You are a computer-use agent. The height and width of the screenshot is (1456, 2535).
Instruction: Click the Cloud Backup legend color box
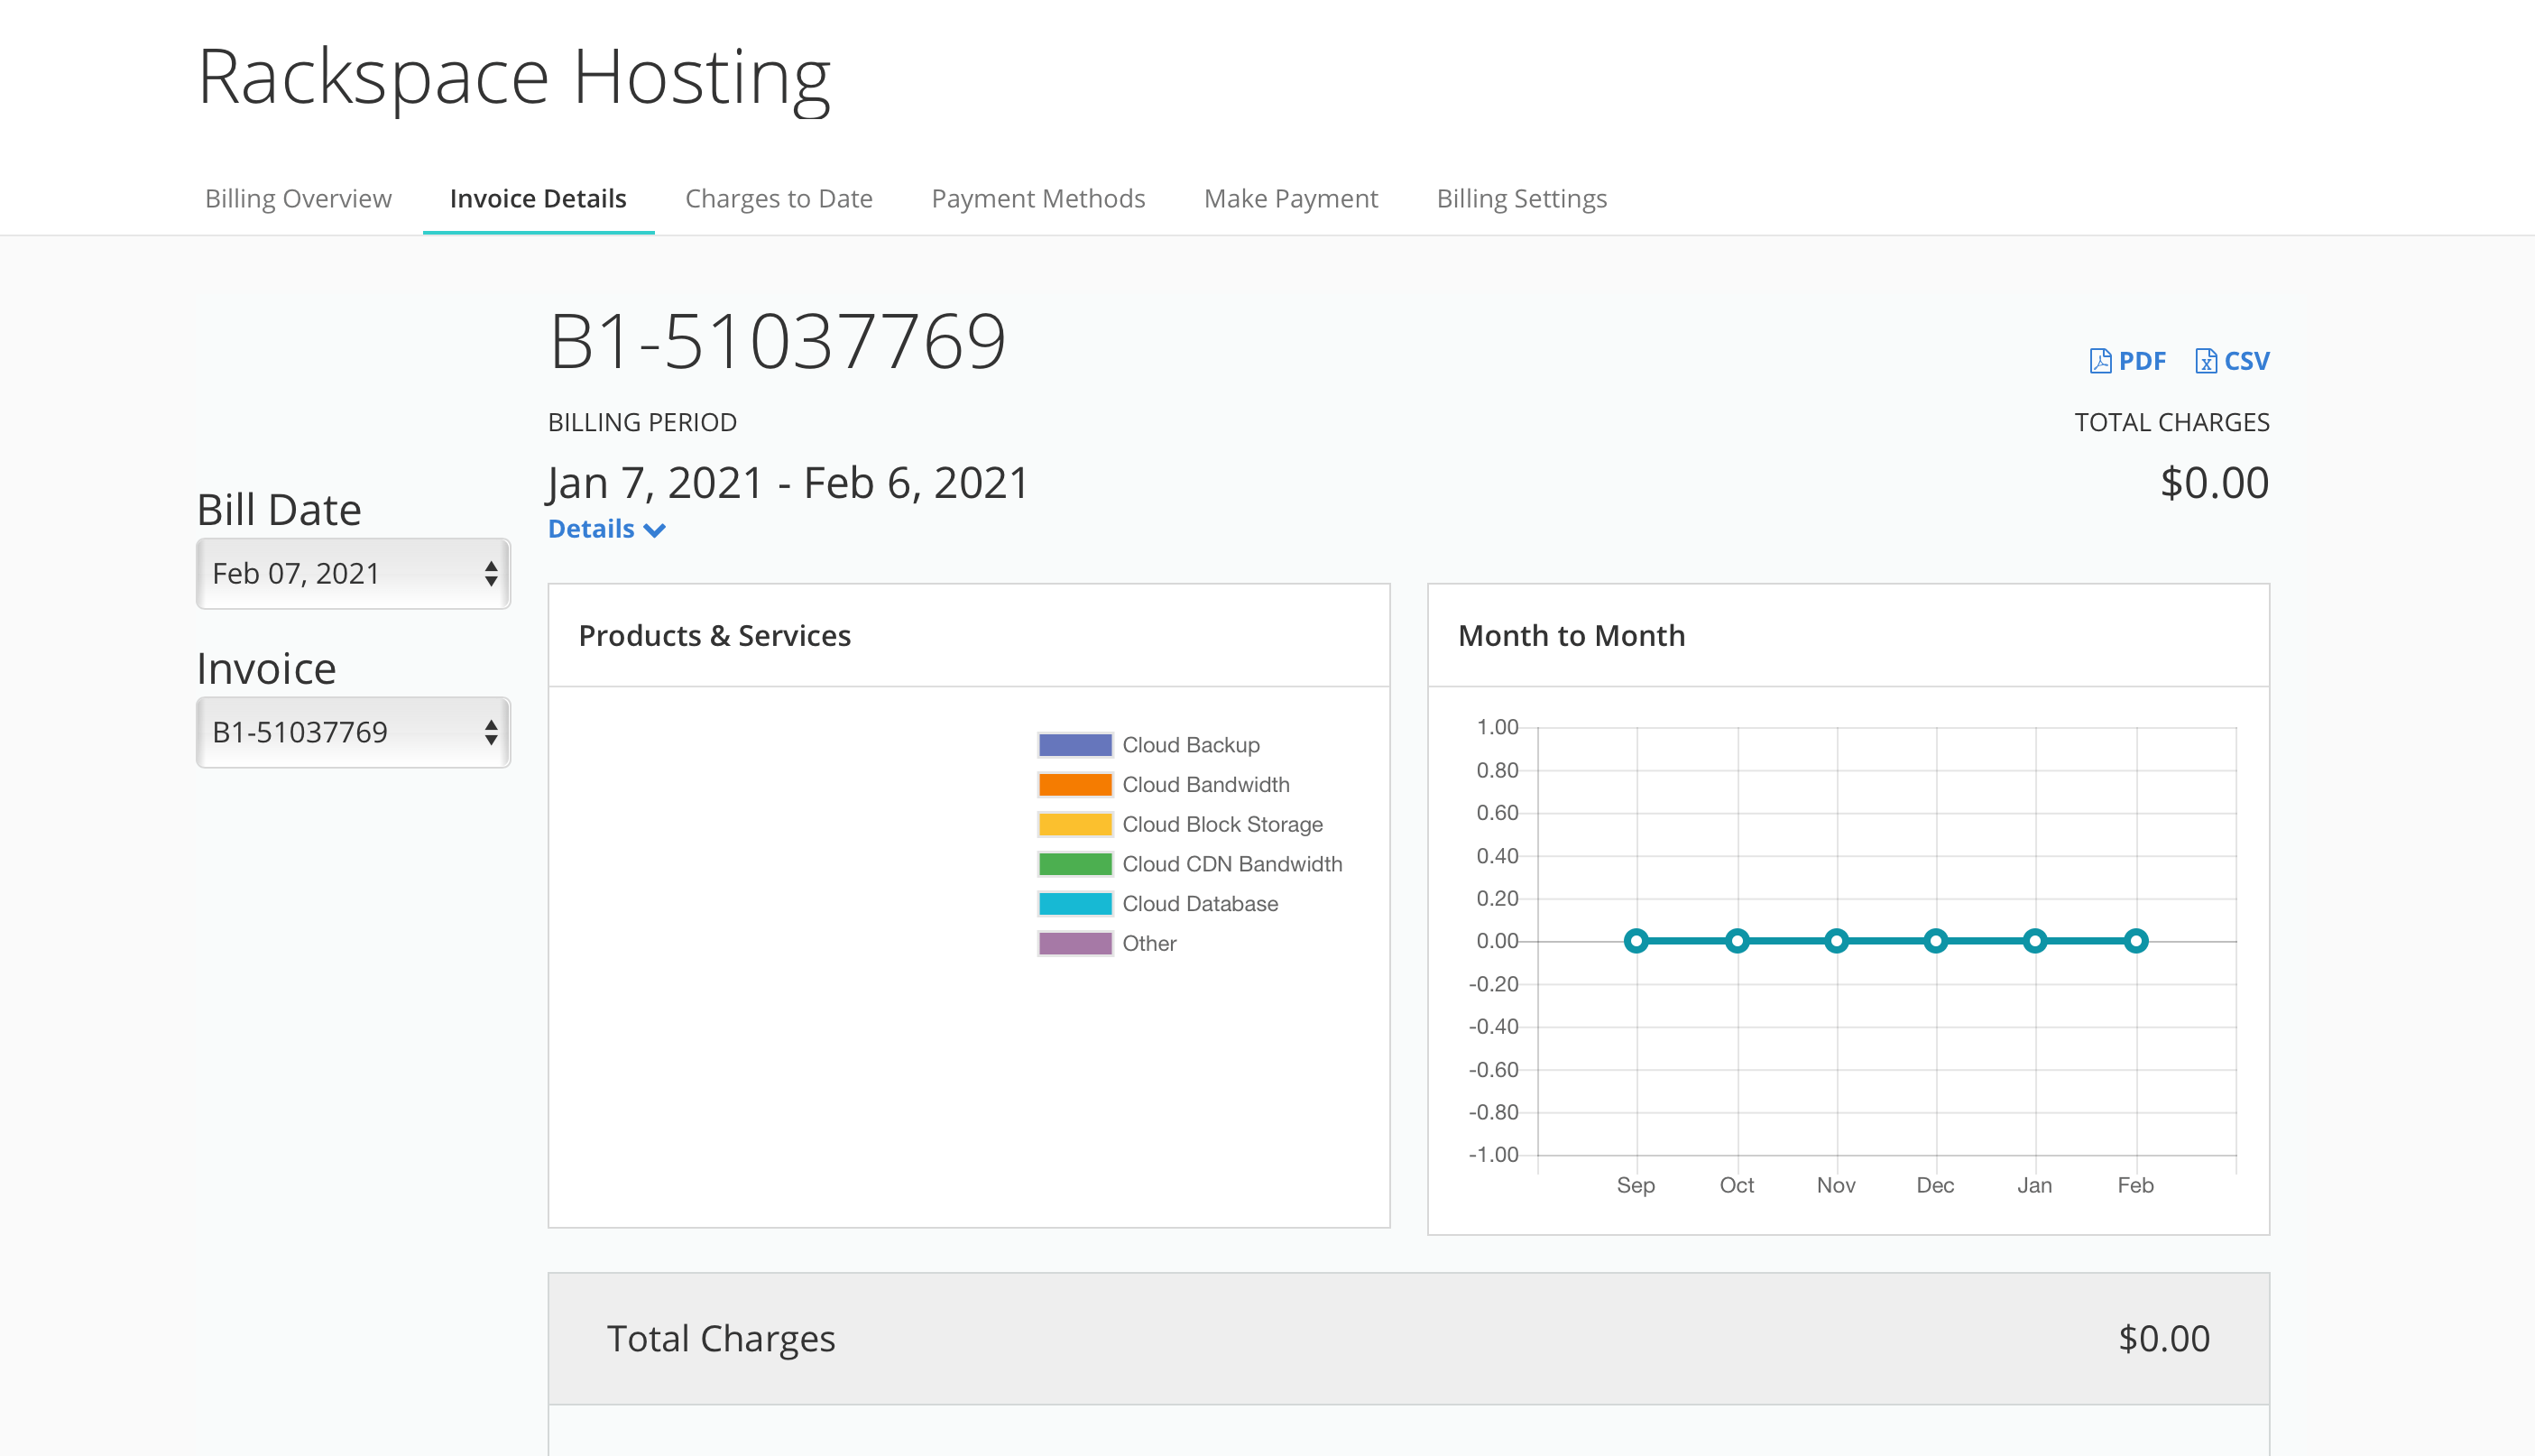[1074, 744]
